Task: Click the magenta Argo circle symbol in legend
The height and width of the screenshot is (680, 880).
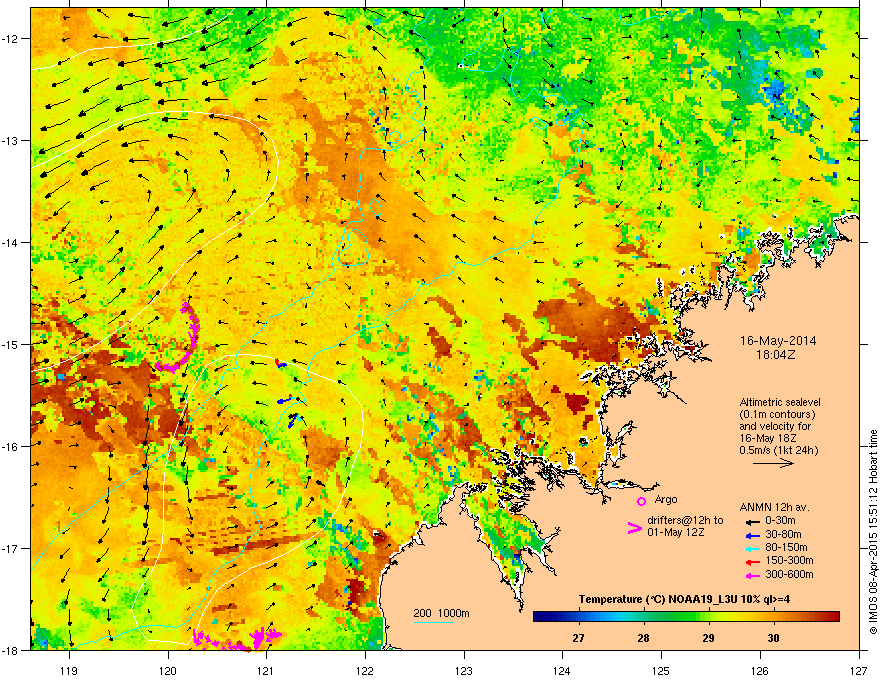Action: coord(641,501)
